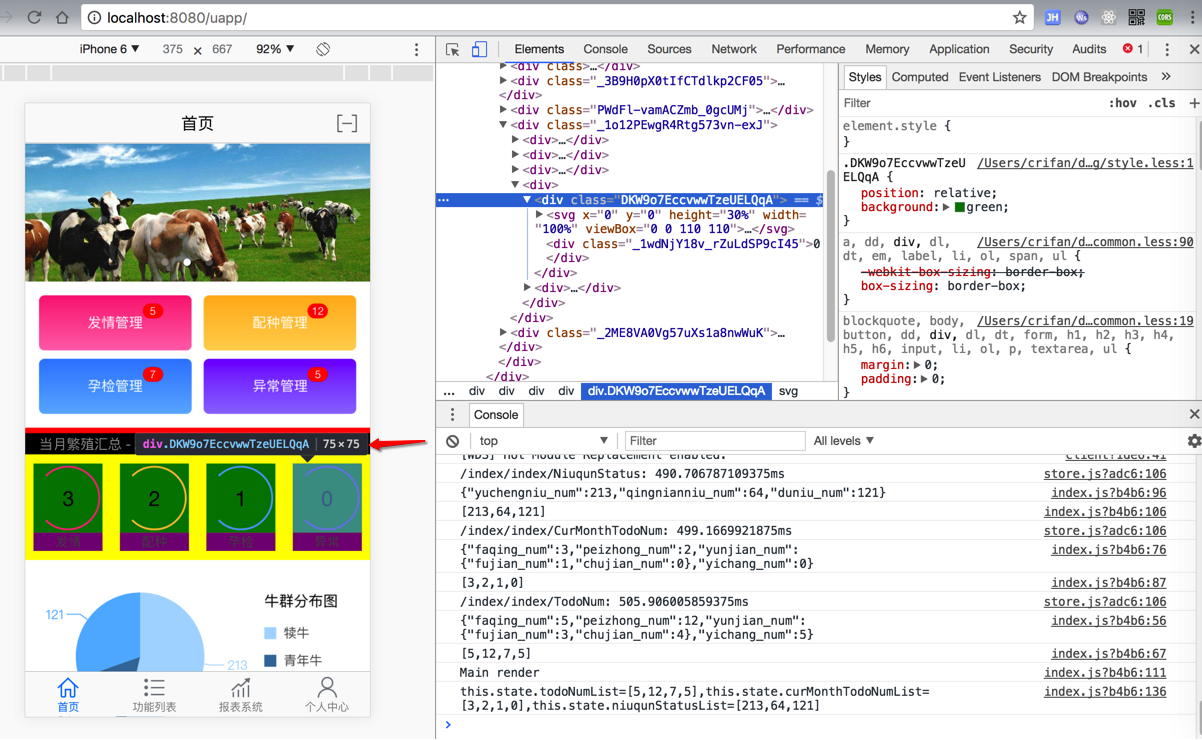Toggle the .cls class editor
This screenshot has width=1202, height=740.
pyautogui.click(x=1161, y=103)
